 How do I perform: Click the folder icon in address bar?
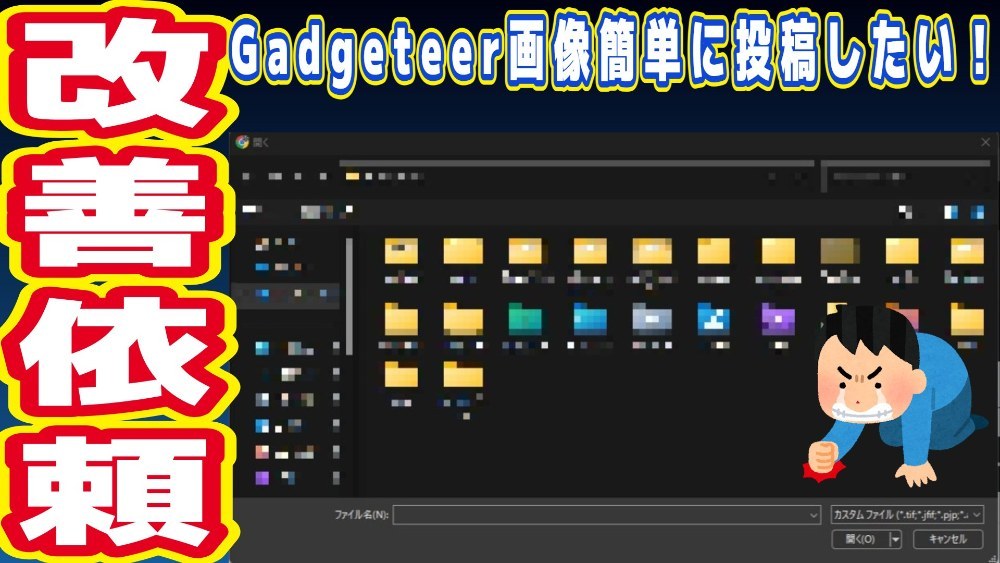click(352, 176)
